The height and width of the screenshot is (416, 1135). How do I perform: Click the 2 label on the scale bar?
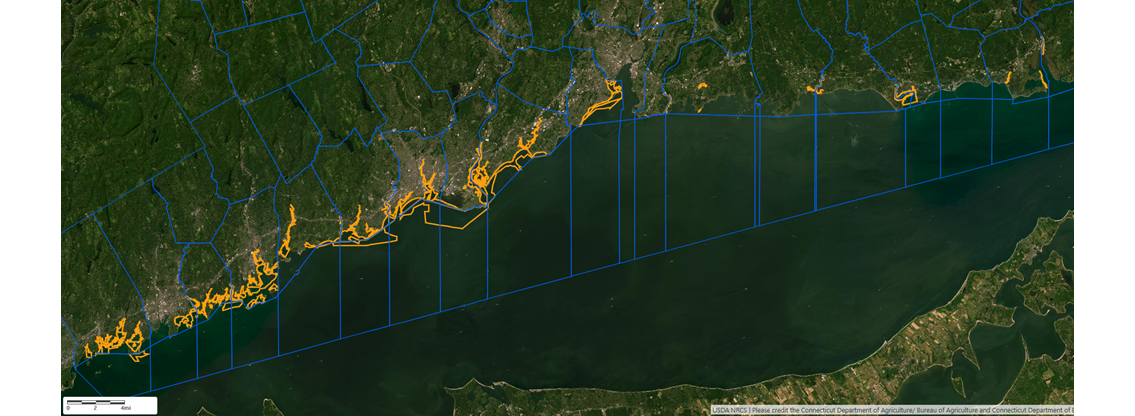[x=95, y=409]
